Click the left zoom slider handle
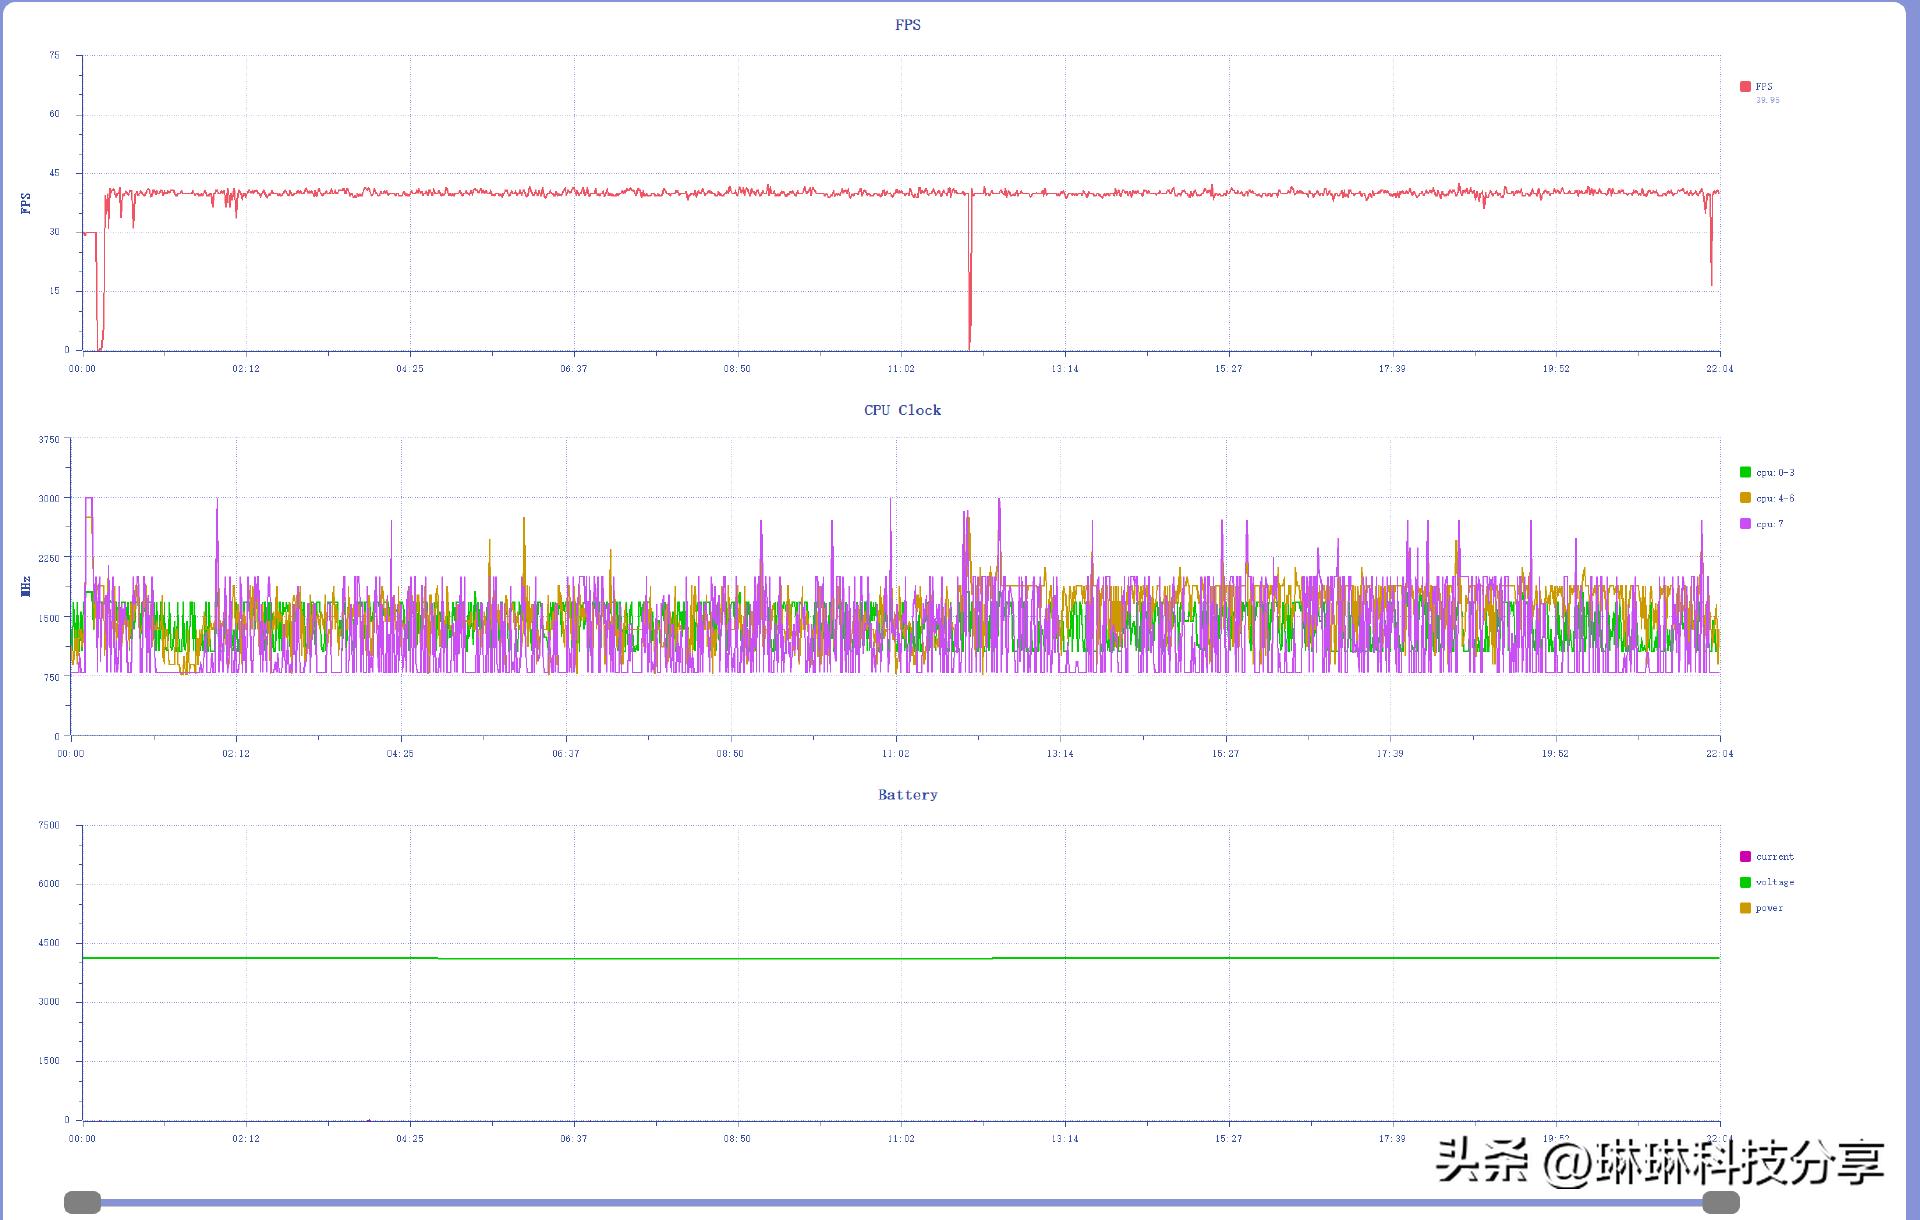Image resolution: width=1920 pixels, height=1220 pixels. point(83,1202)
